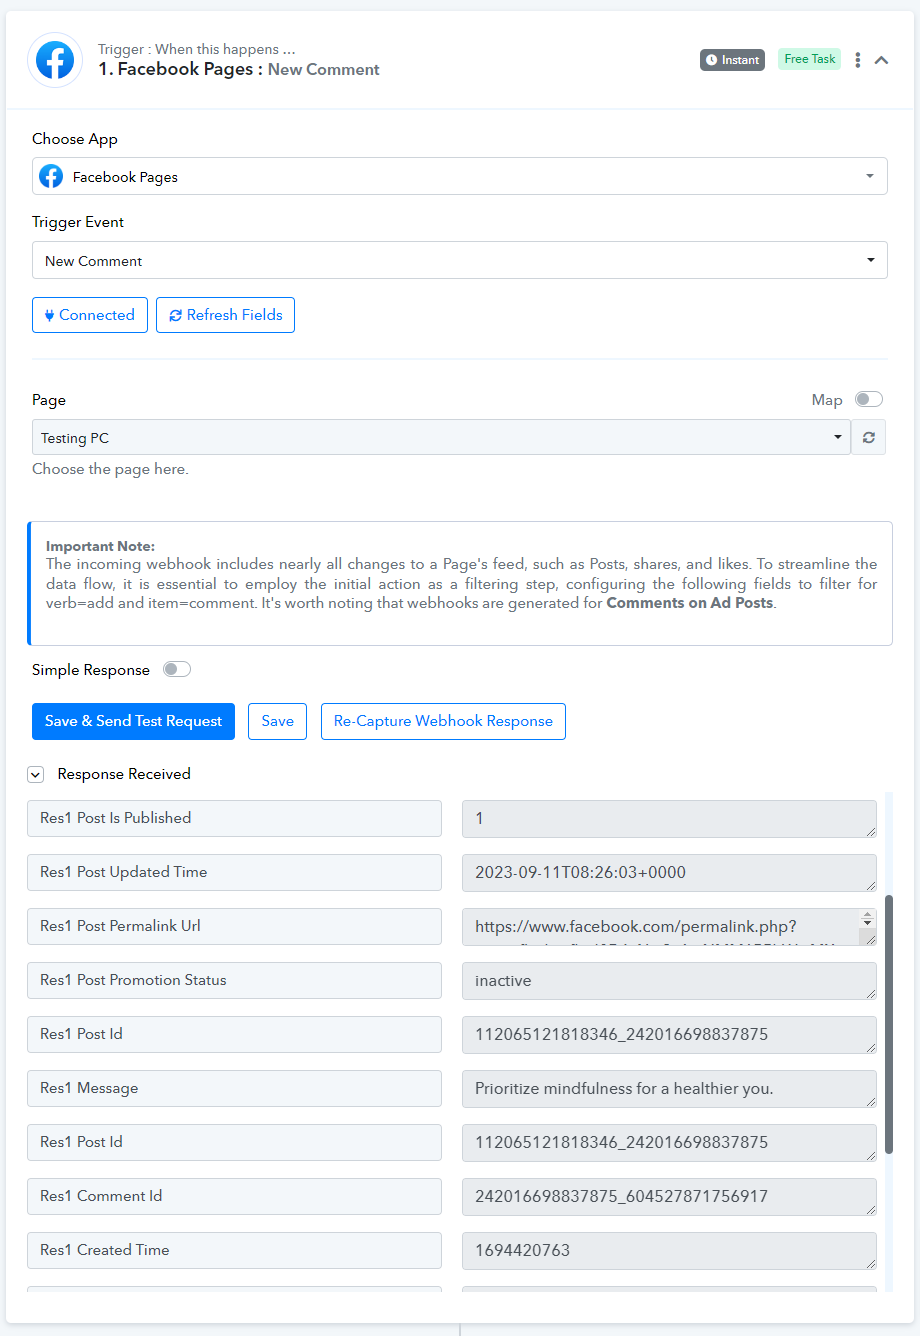Click Res1 Post Is Published label field
The width and height of the screenshot is (920, 1336).
234,818
